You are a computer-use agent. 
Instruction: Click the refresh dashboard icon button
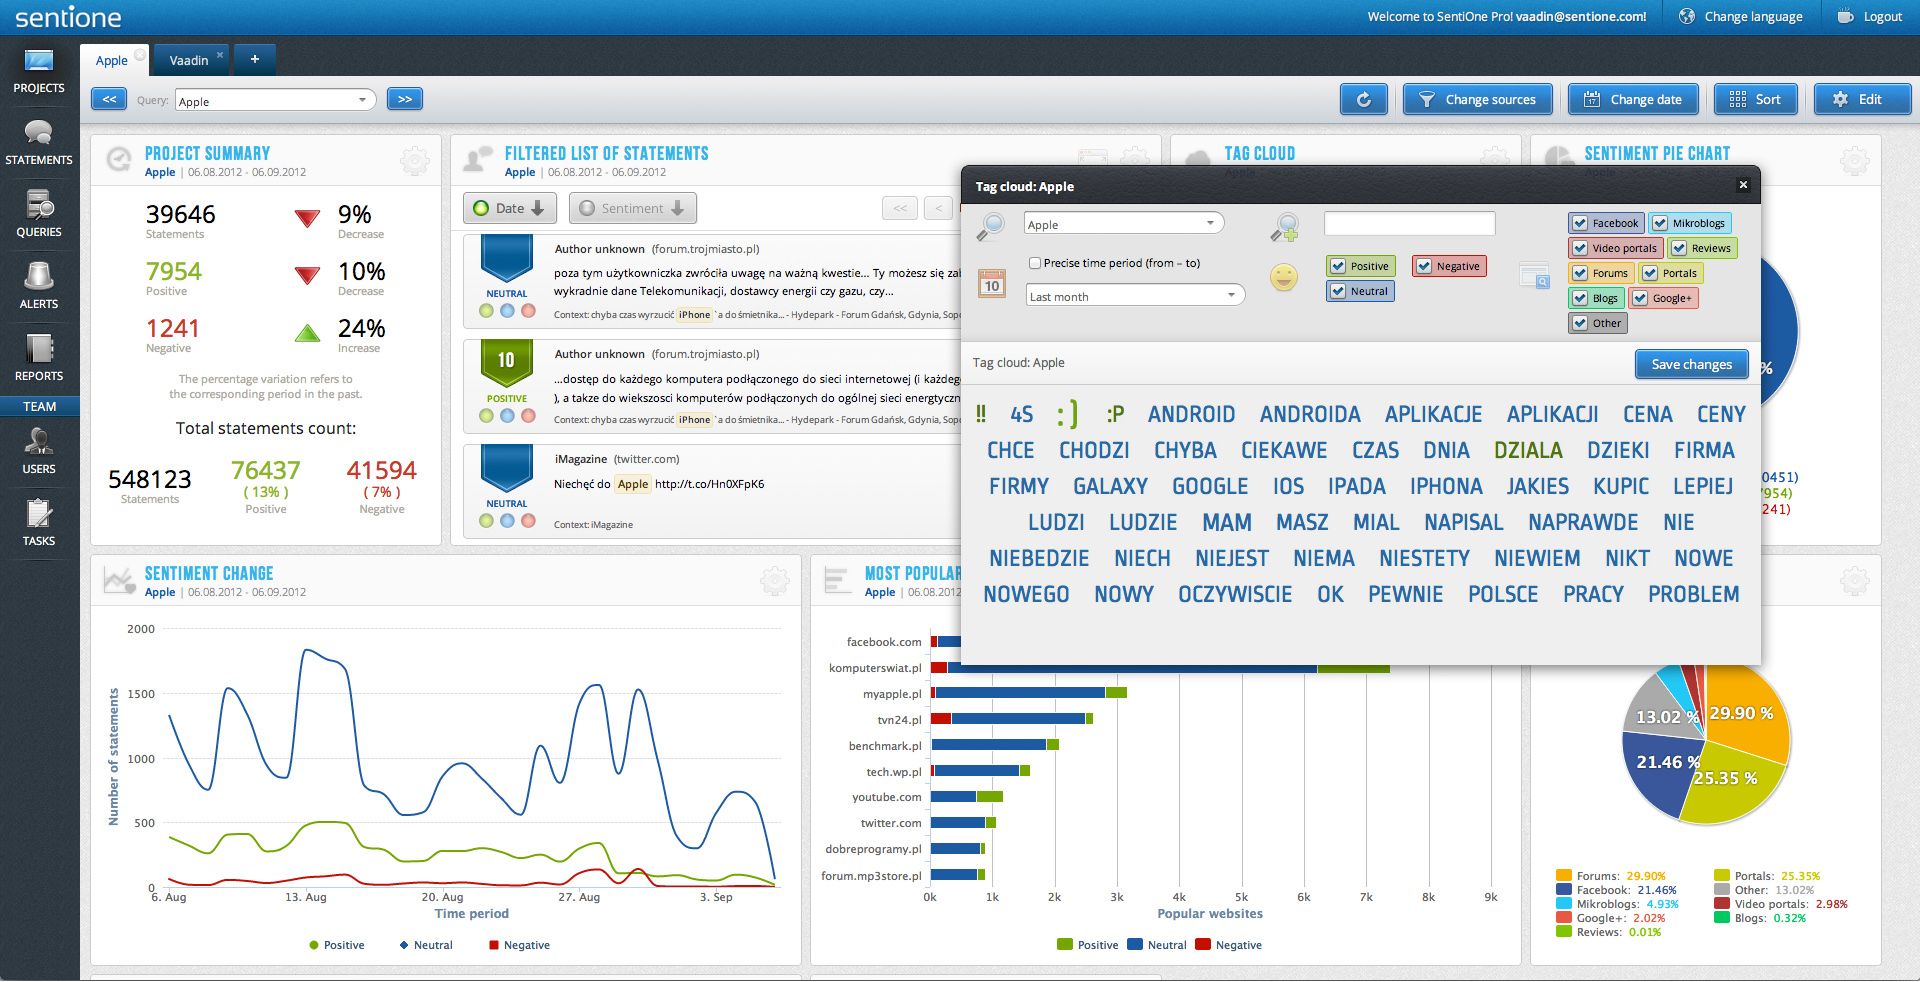[1363, 100]
